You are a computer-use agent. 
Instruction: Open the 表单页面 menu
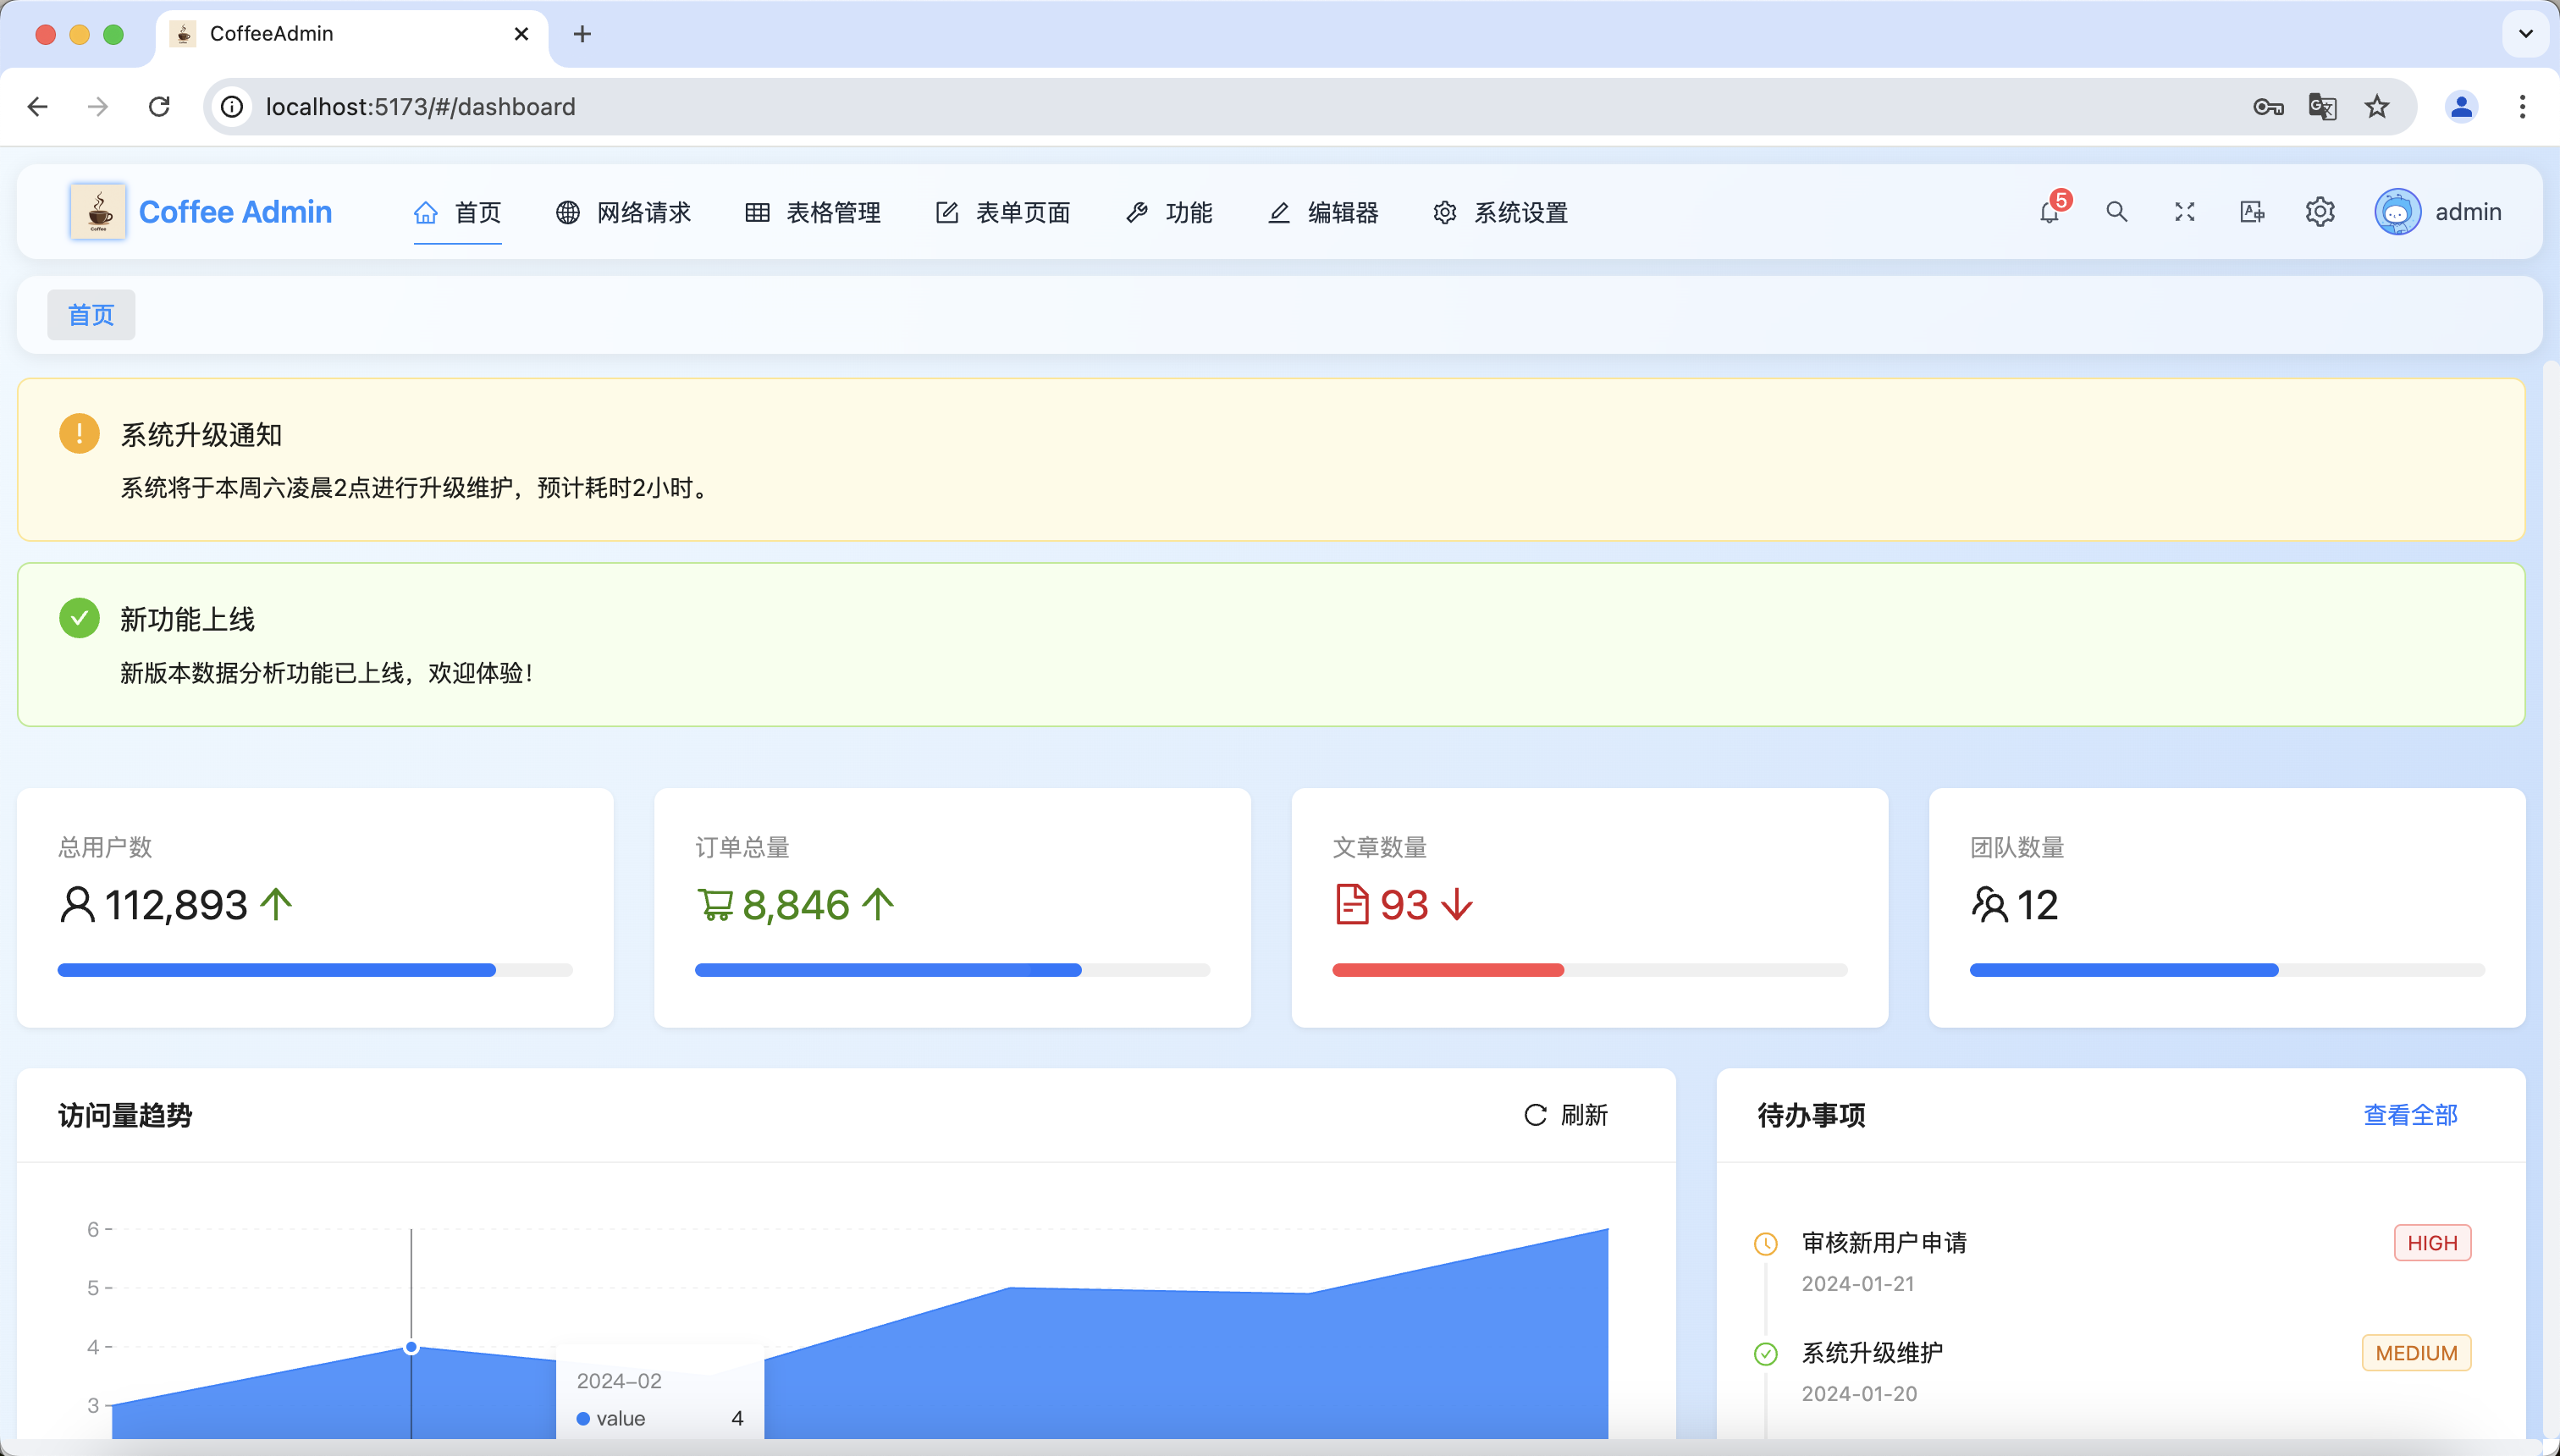[1003, 213]
